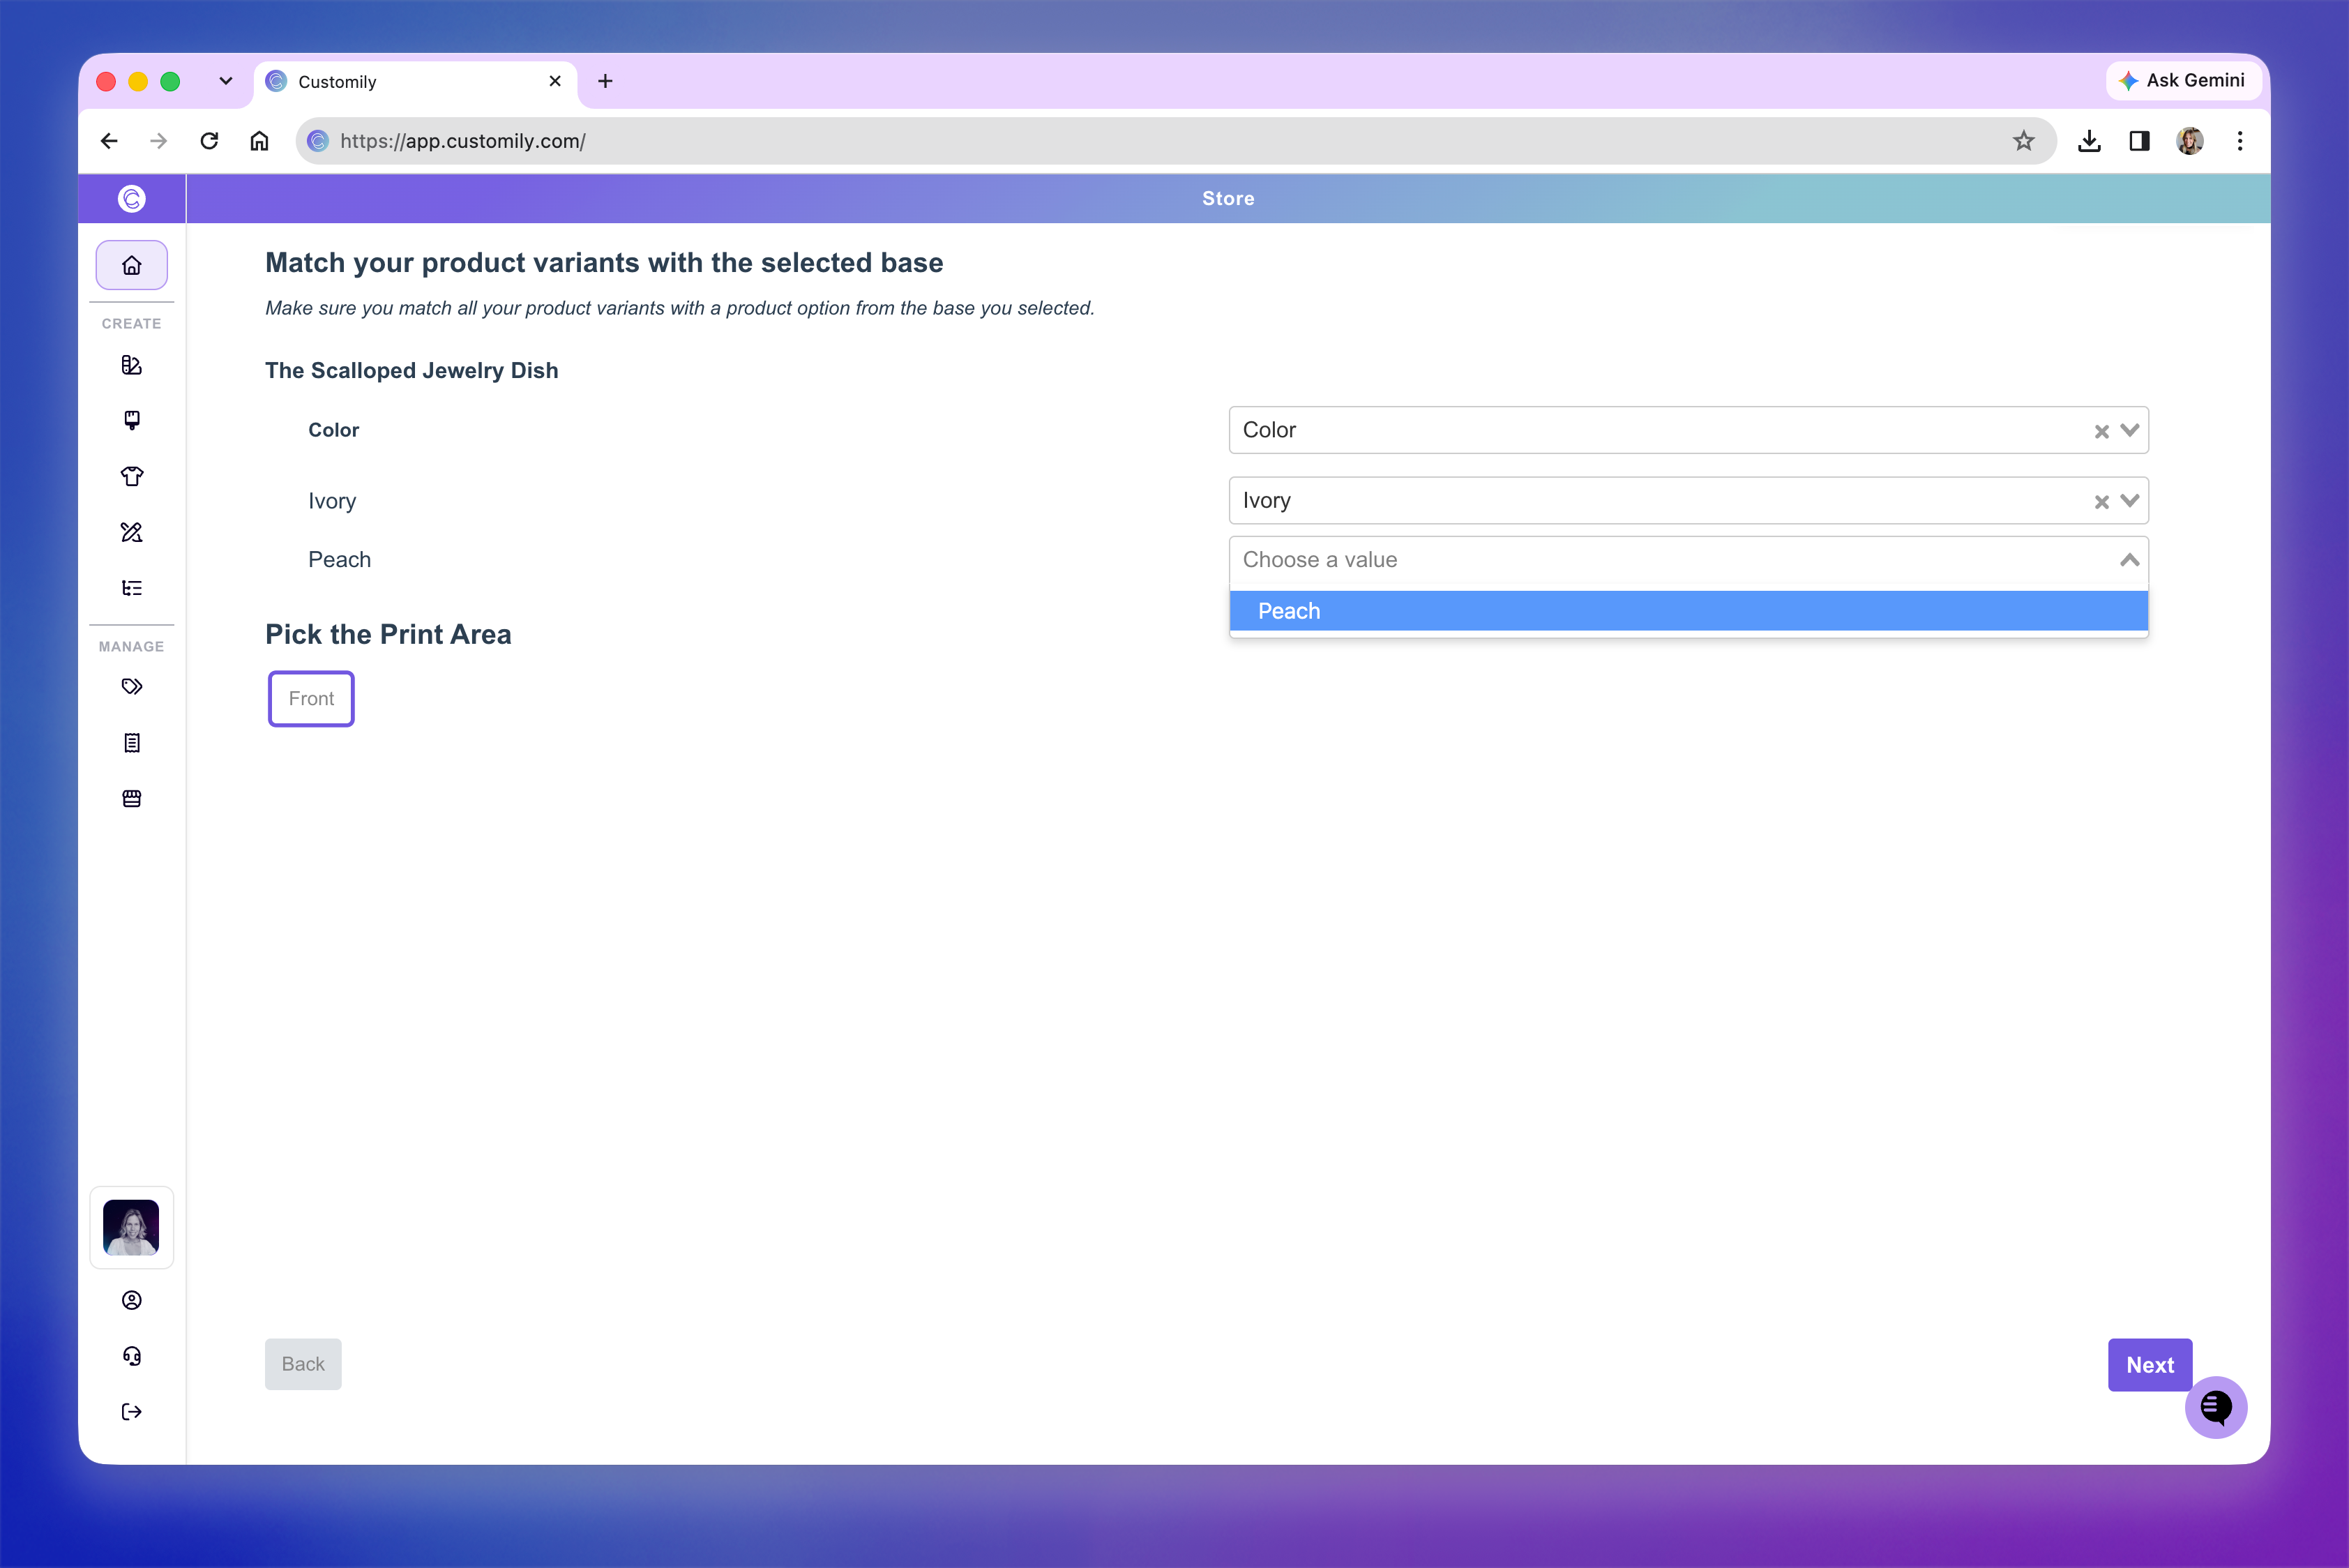Click the Back button
Viewport: 2349px width, 1568px height.
tap(303, 1364)
